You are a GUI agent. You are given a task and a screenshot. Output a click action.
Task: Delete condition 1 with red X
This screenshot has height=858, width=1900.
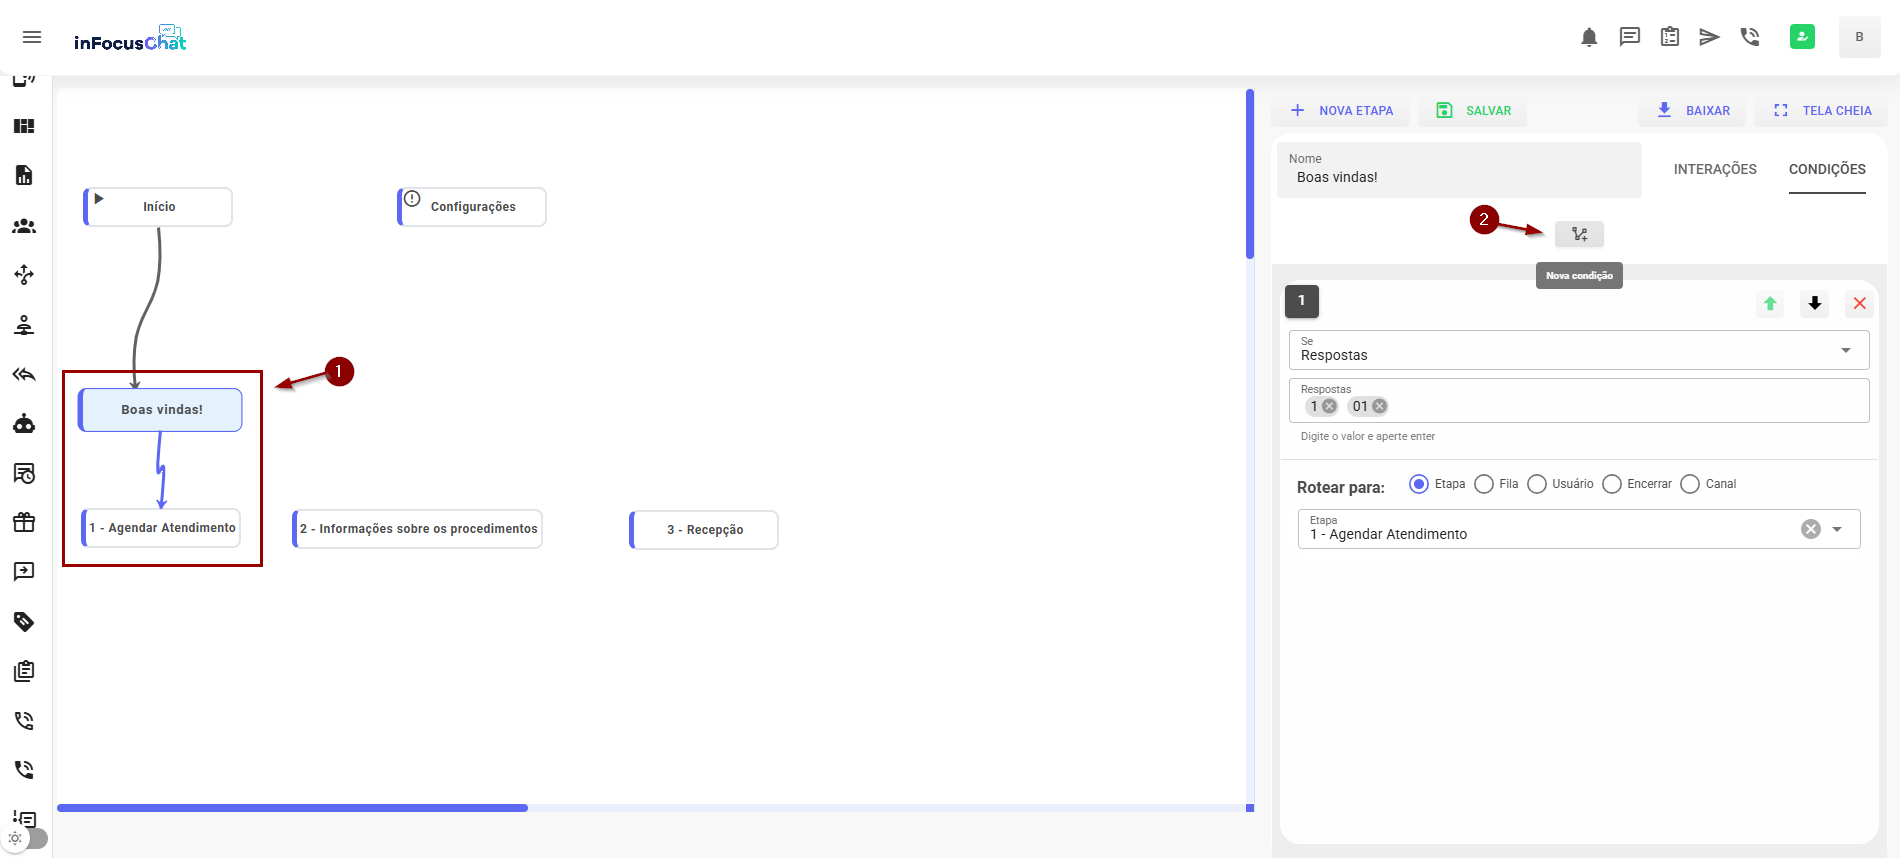point(1859,303)
